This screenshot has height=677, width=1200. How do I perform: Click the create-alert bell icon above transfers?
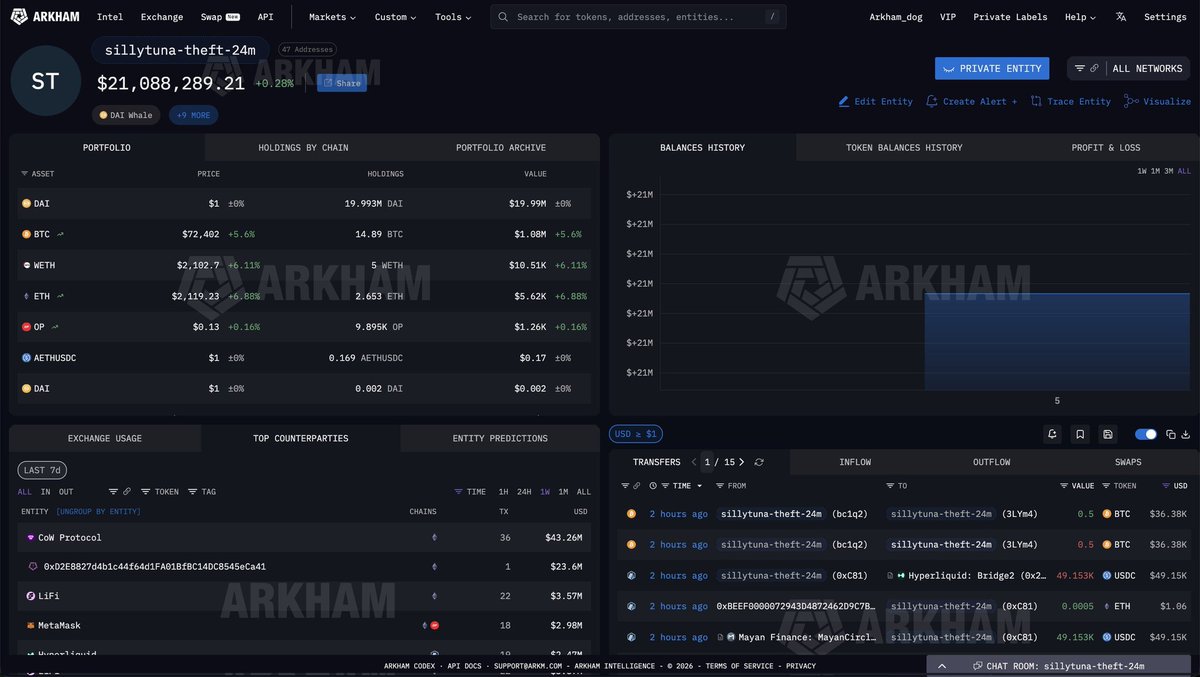(x=1053, y=434)
